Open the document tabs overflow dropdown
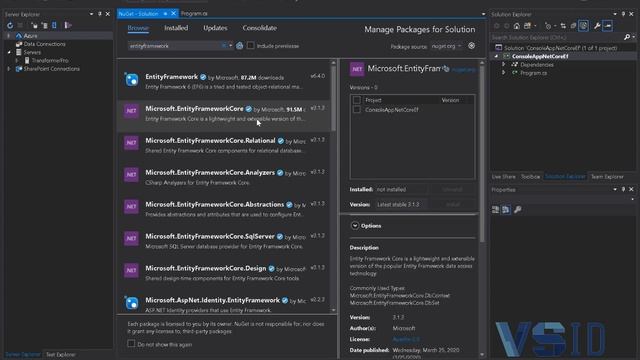Viewport: 640px width, 360px height. click(x=483, y=14)
